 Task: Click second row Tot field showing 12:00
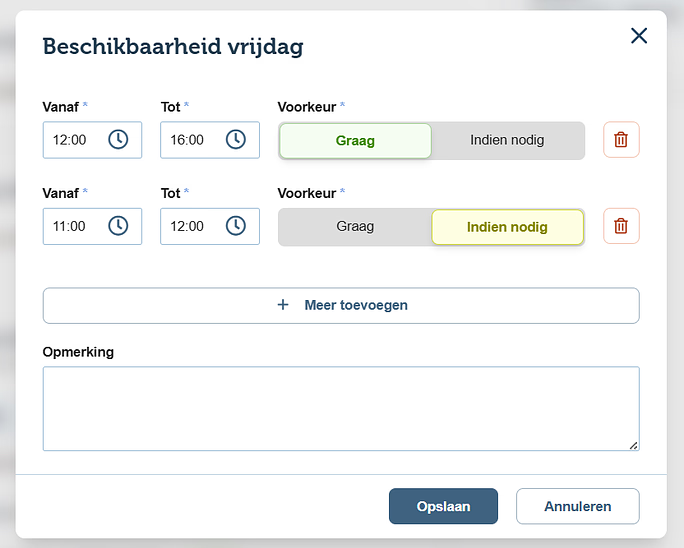(188, 226)
